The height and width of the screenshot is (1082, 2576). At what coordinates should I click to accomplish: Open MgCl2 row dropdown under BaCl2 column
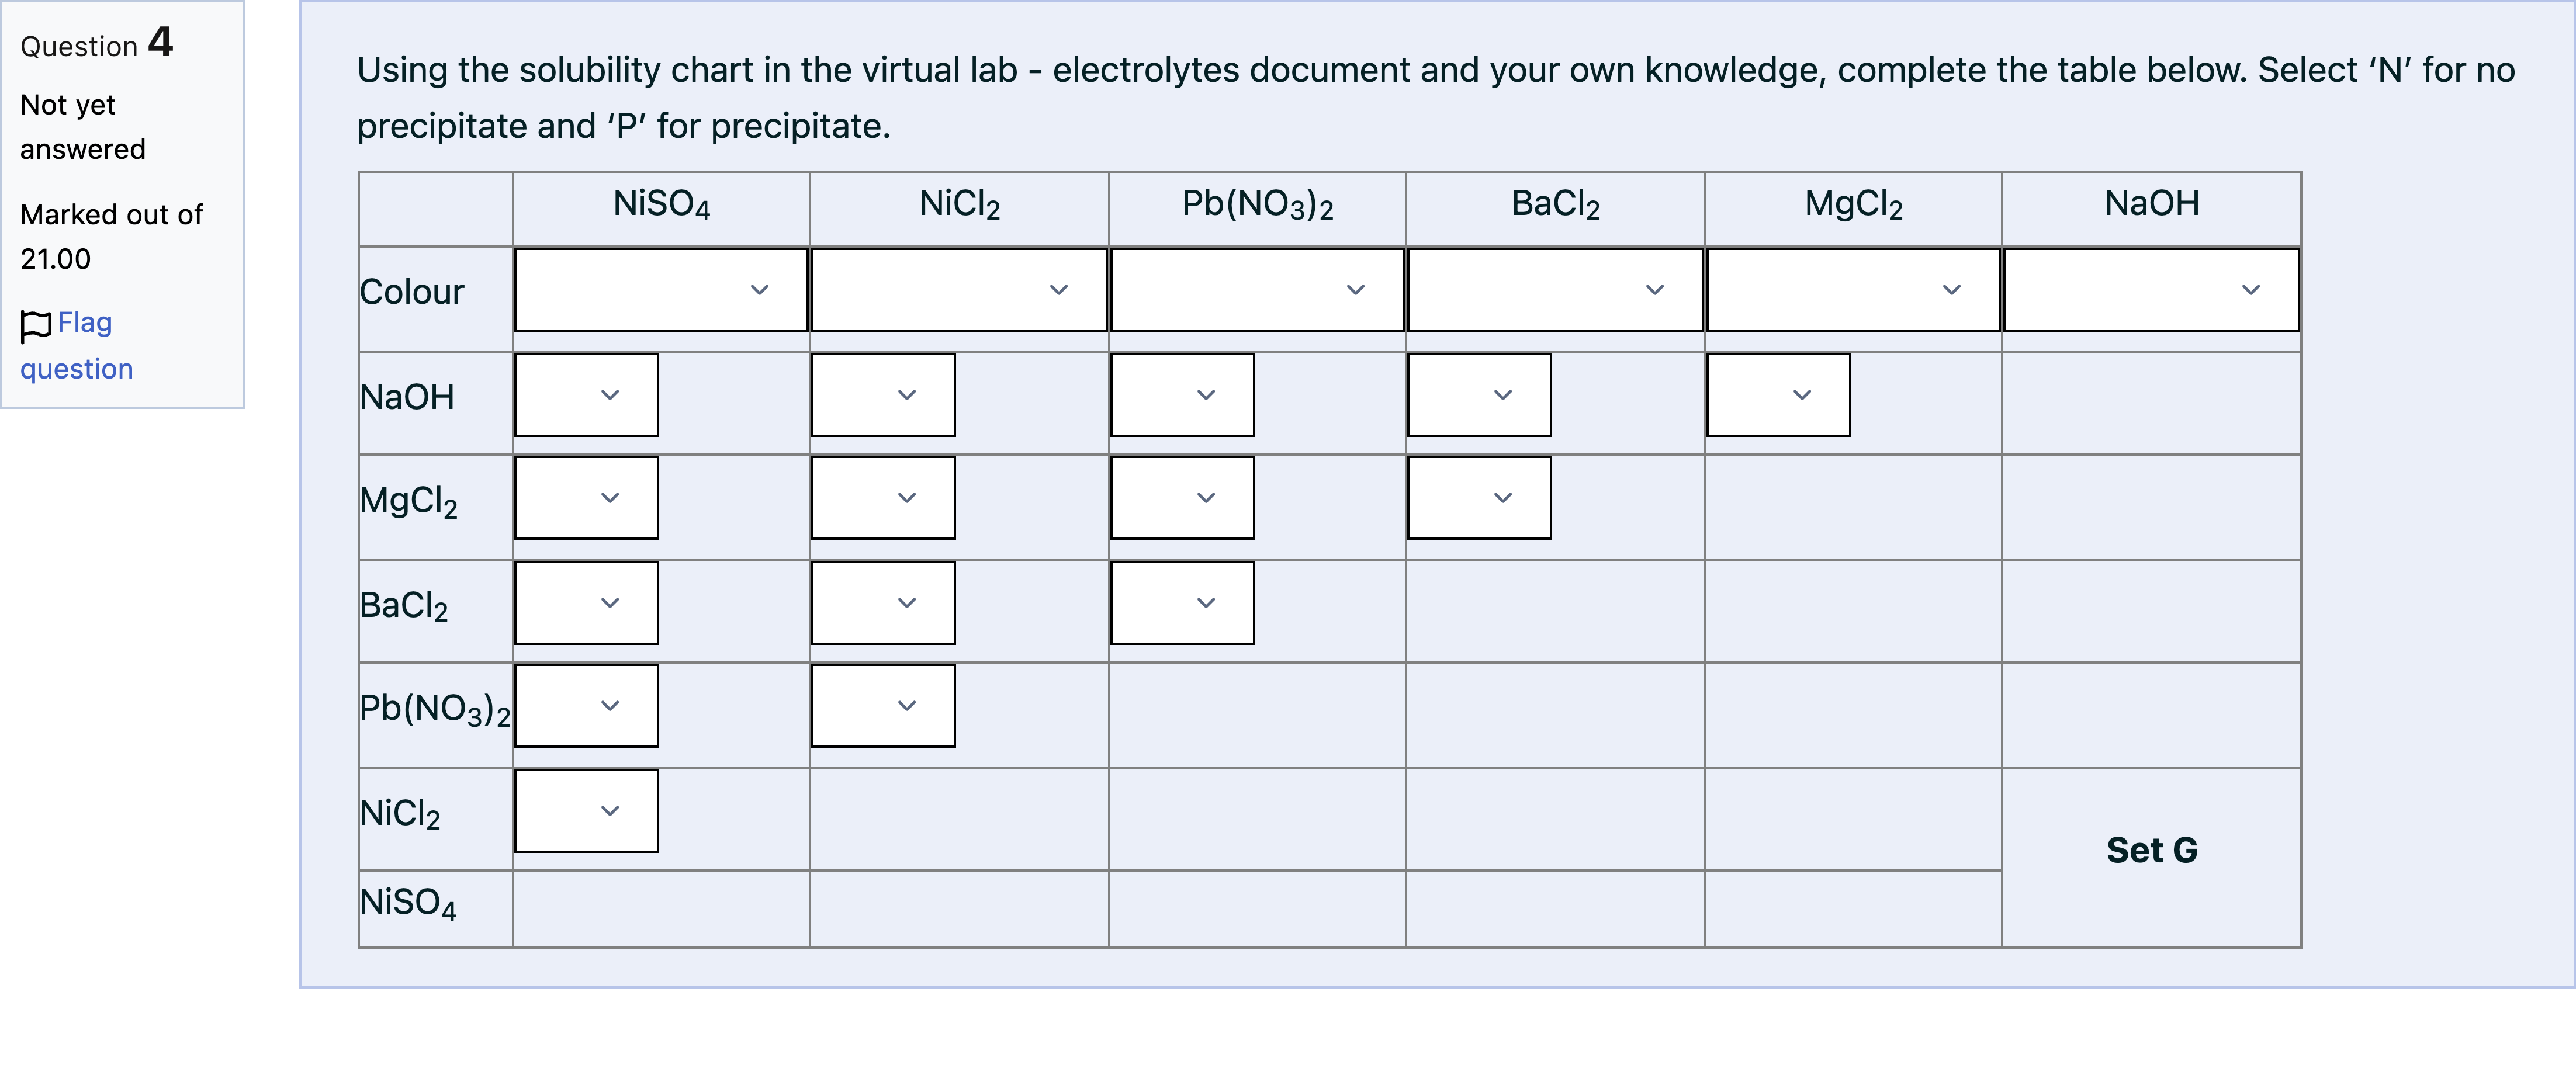pos(1479,498)
